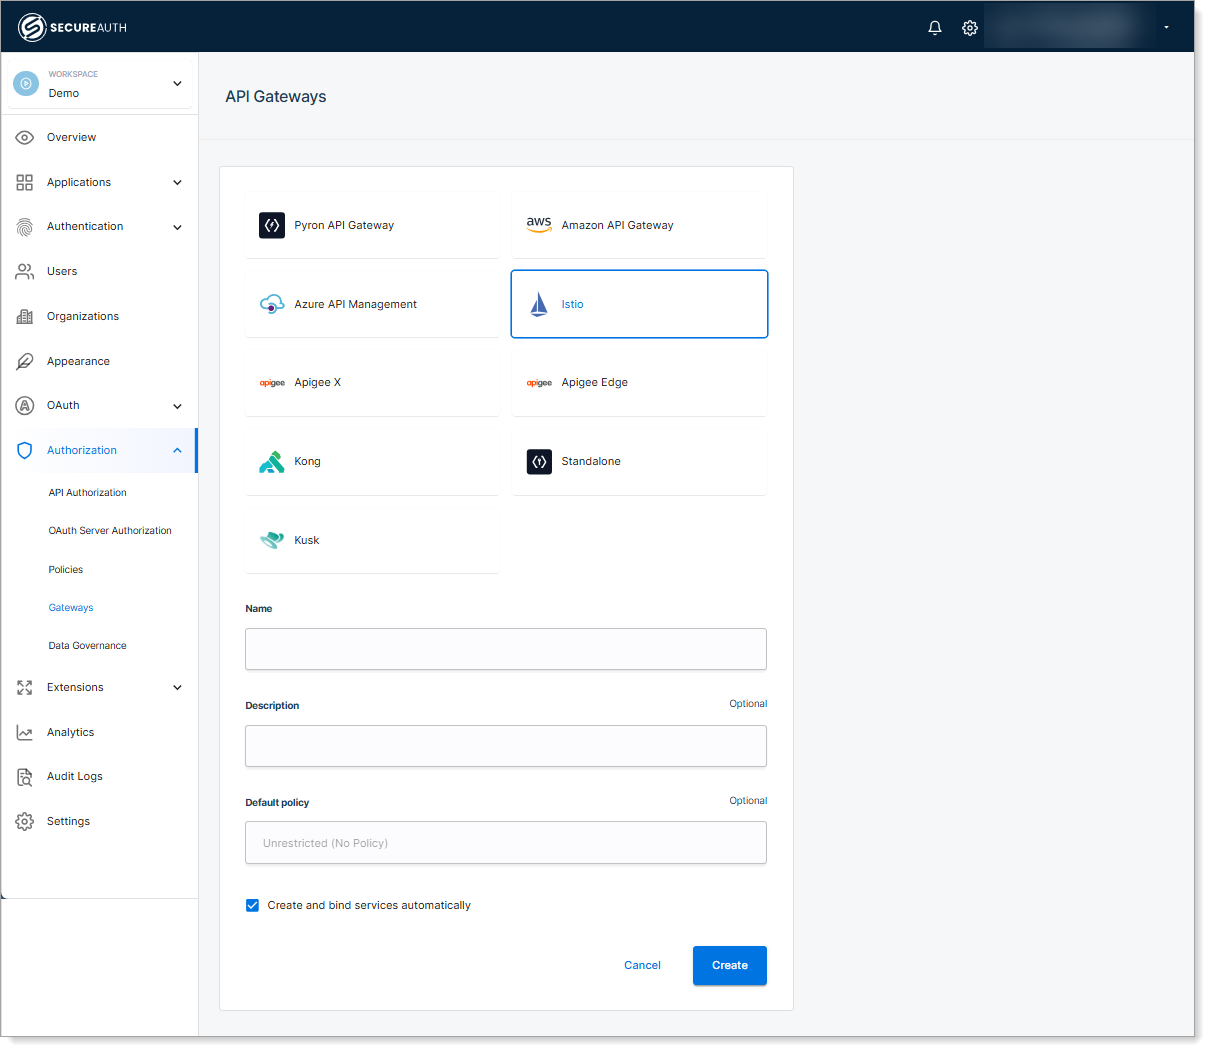Screen dimensions: 1210x1052
Task: Click the Apigee X logo
Action: tap(272, 383)
